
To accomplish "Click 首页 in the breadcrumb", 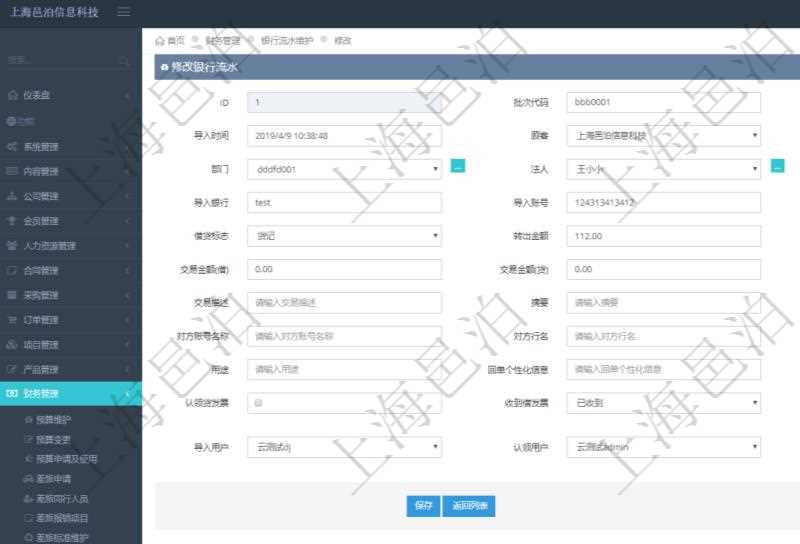I will pos(176,40).
